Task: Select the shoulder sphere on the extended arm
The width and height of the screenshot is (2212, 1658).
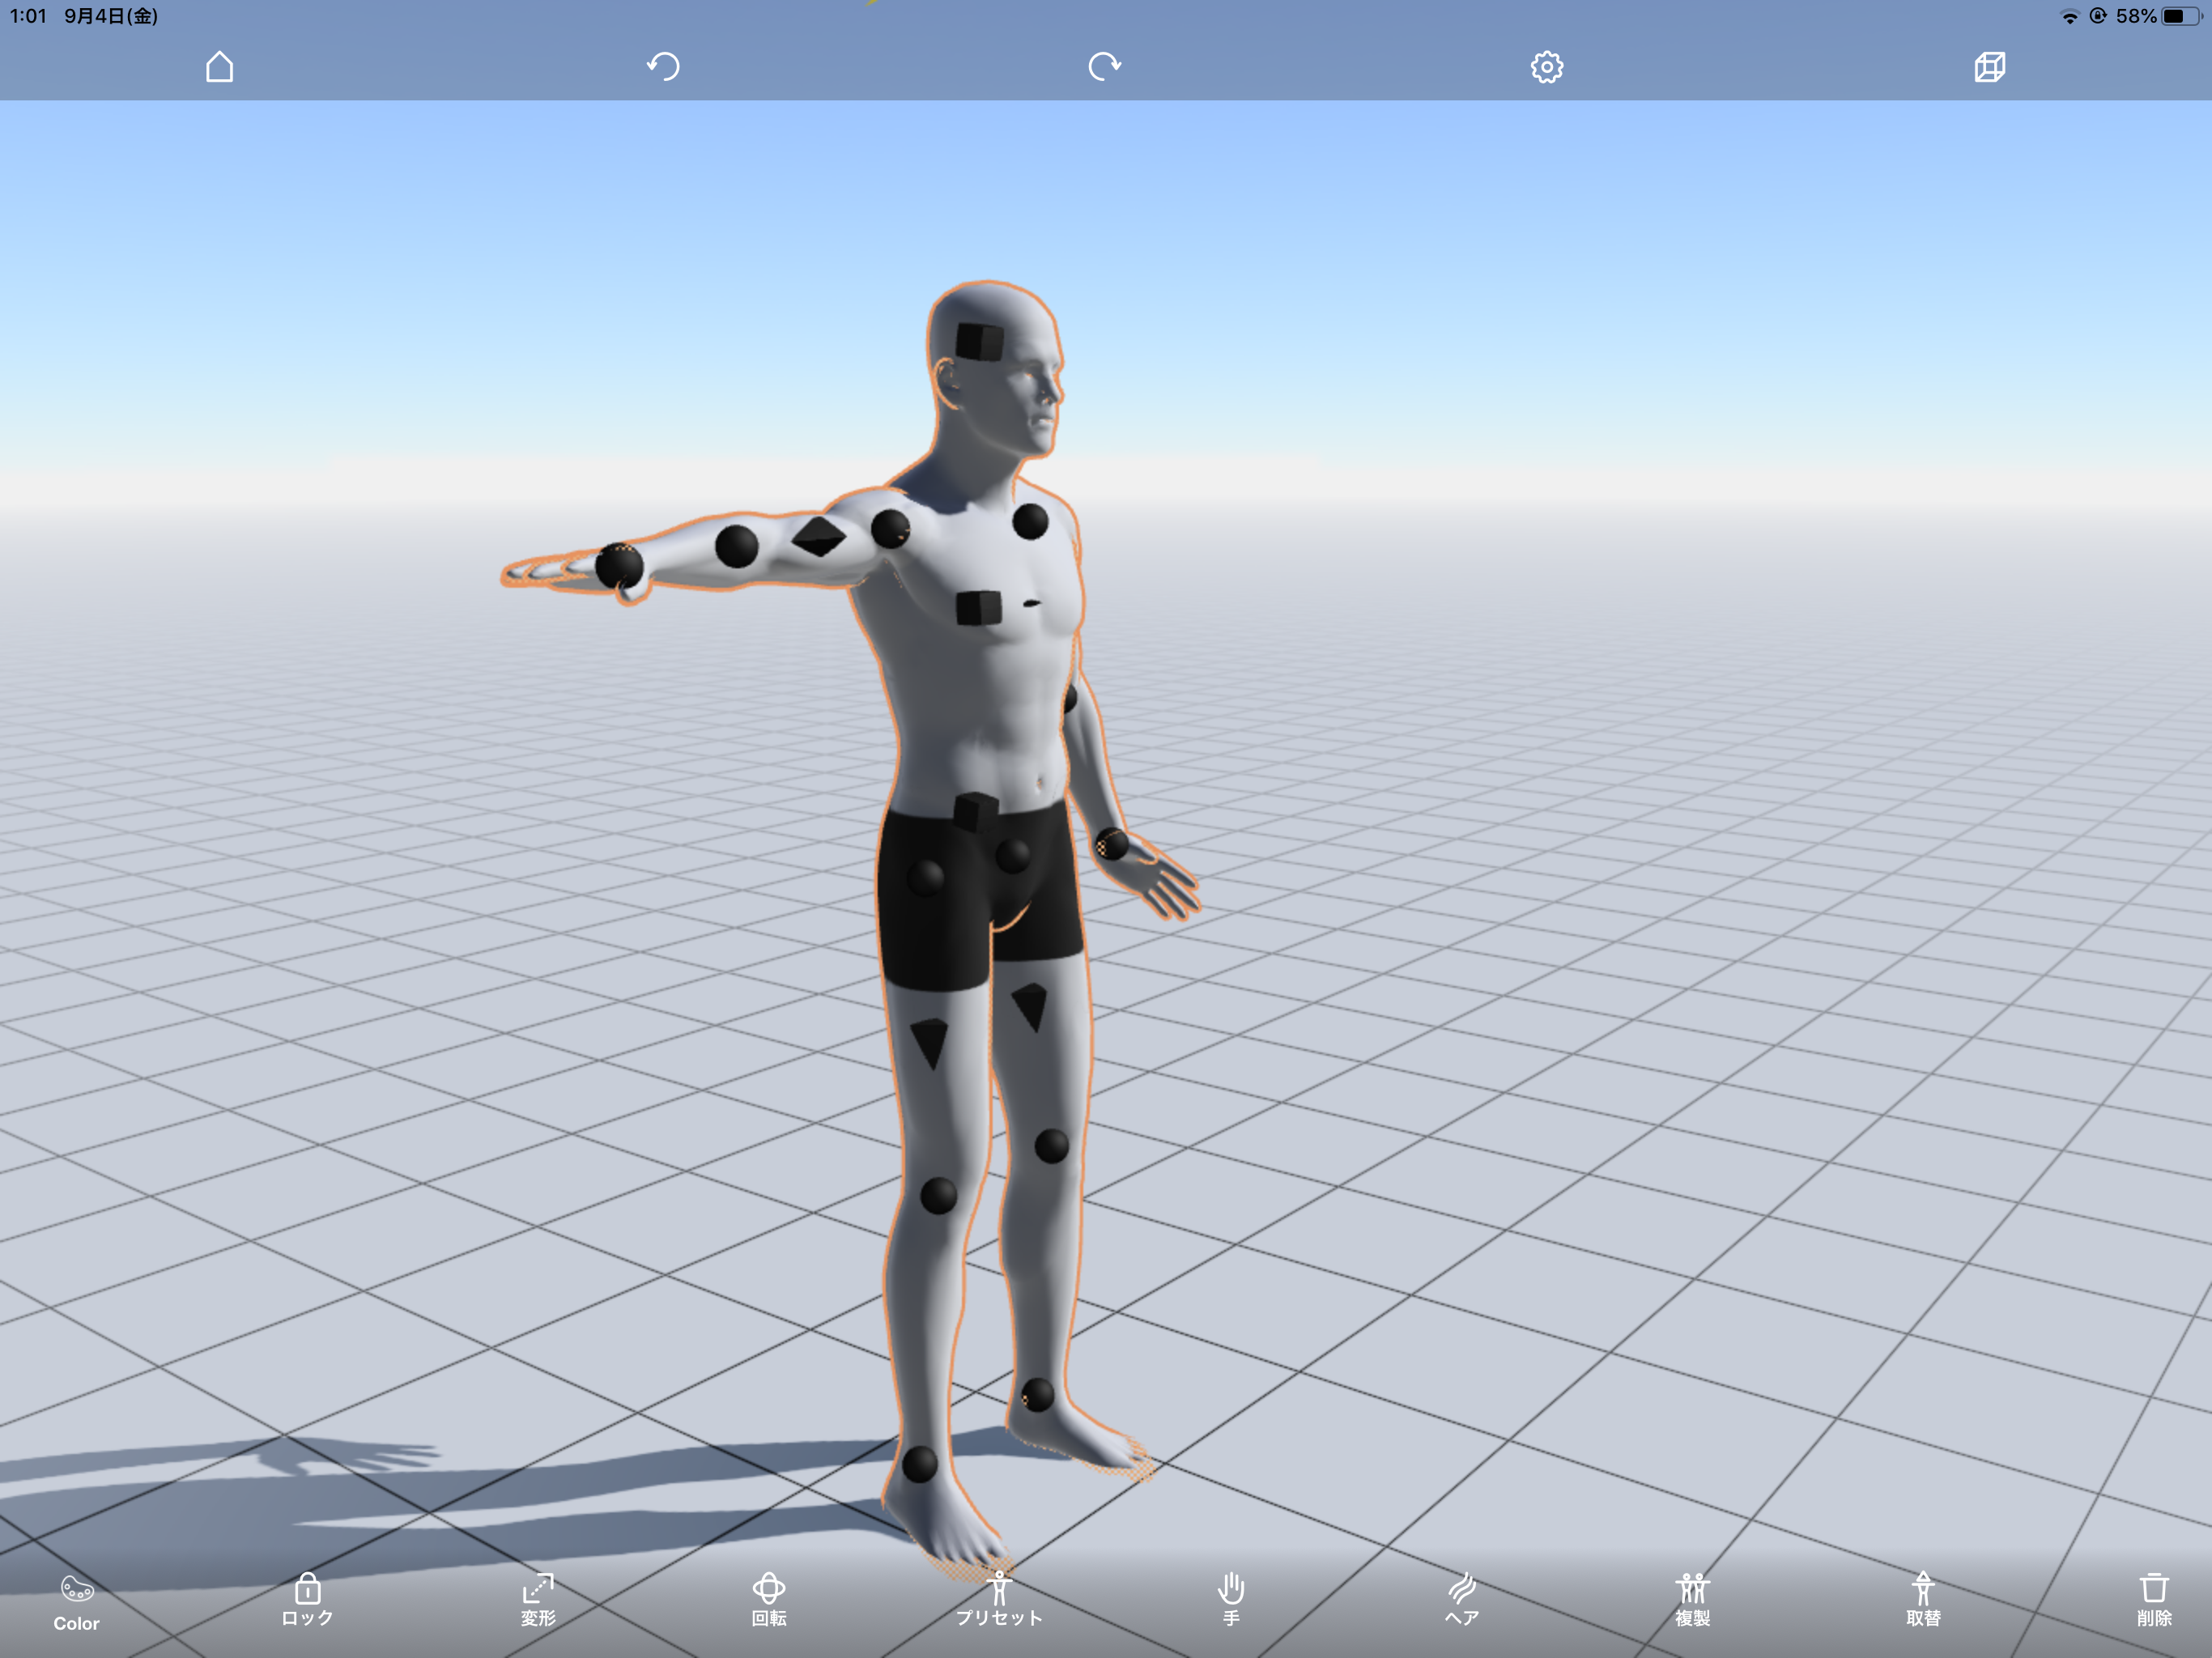Action: pos(890,529)
